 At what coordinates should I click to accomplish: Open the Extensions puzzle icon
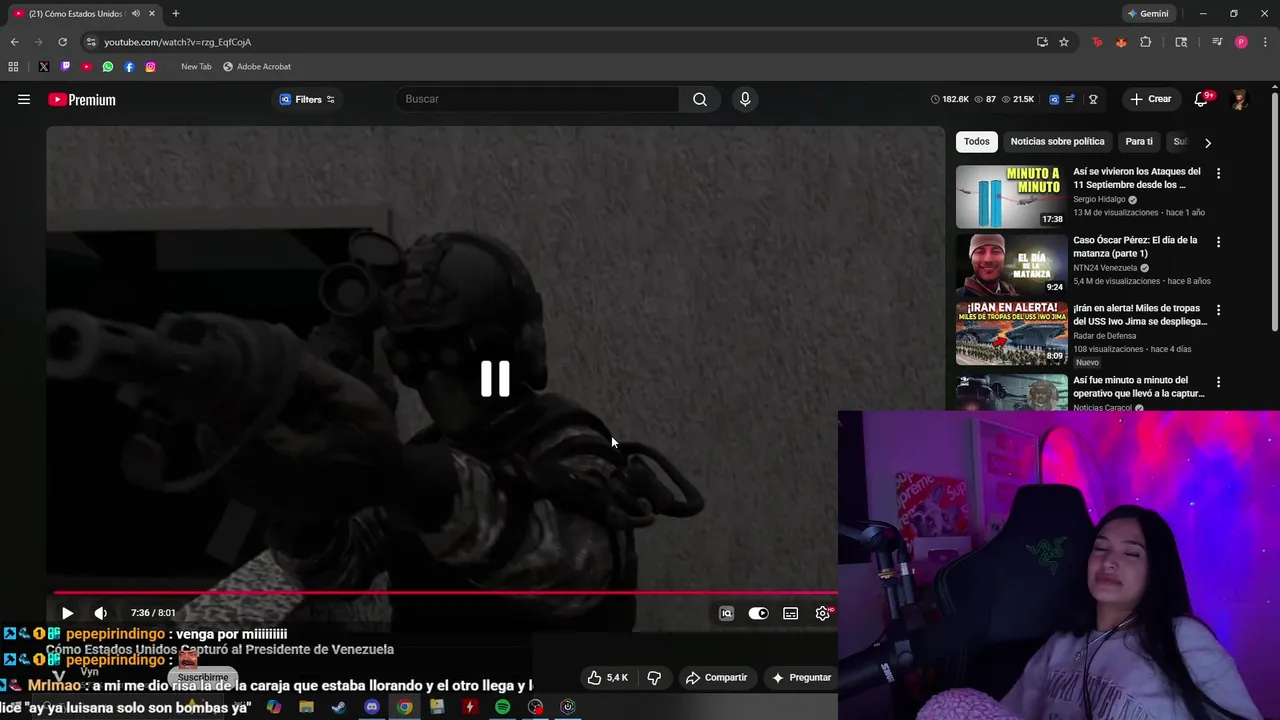[x=1146, y=42]
